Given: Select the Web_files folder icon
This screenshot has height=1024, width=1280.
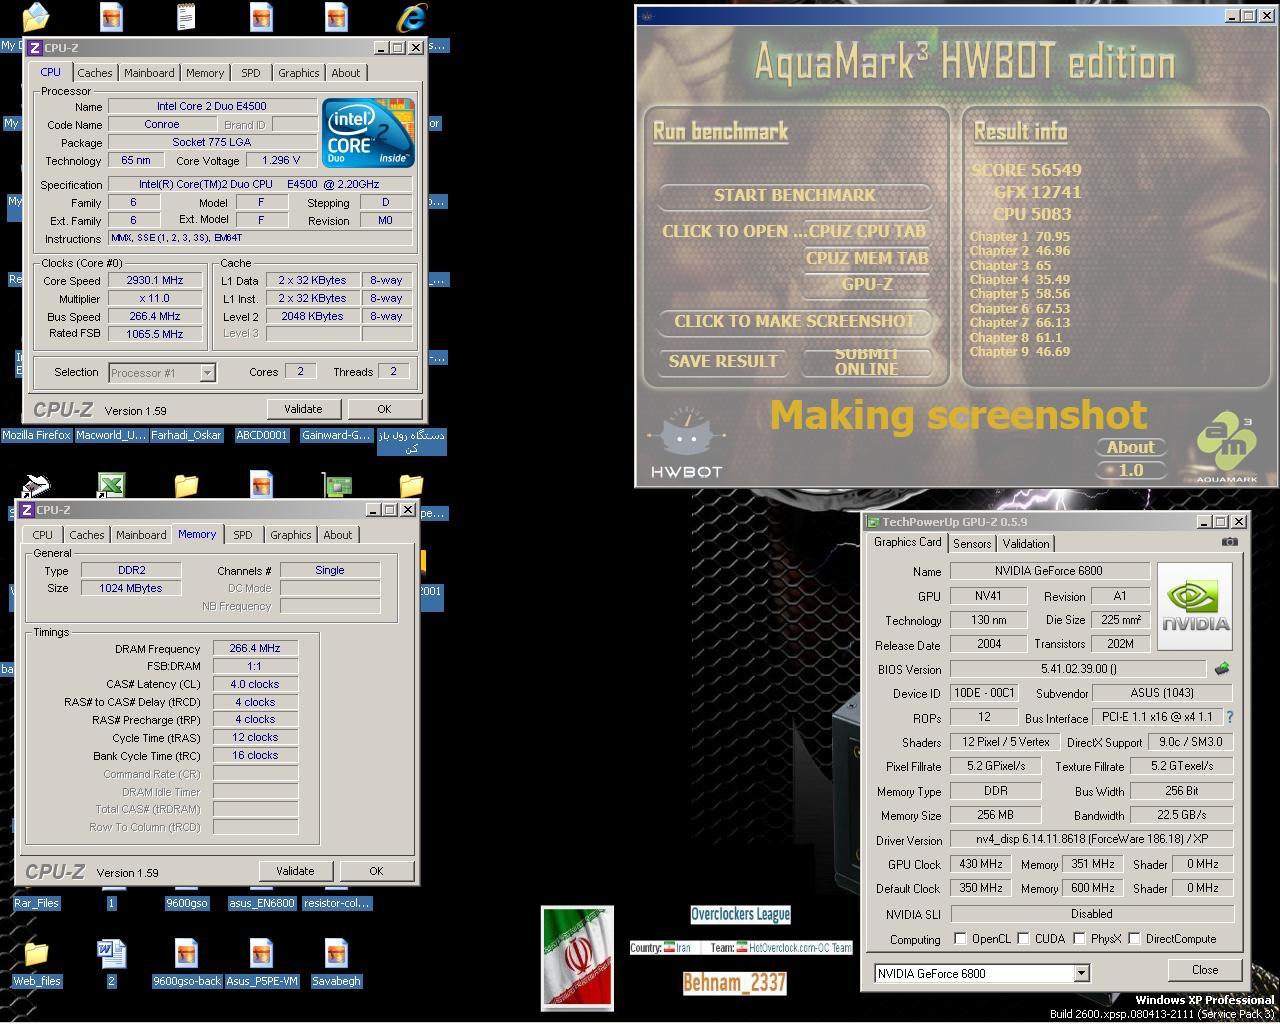Looking at the screenshot, I should point(36,953).
